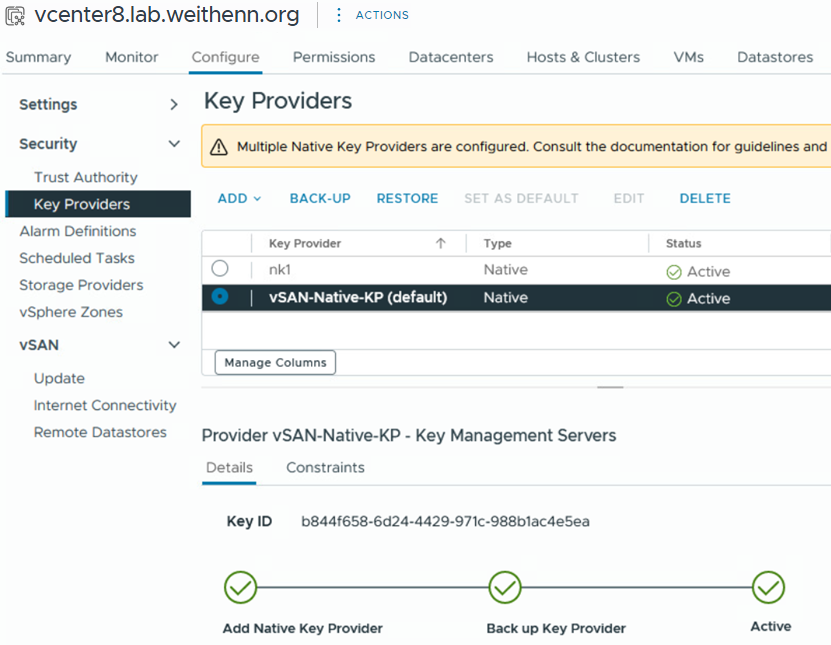
Task: Click the vSAN heading in sidebar
Action: click(39, 345)
